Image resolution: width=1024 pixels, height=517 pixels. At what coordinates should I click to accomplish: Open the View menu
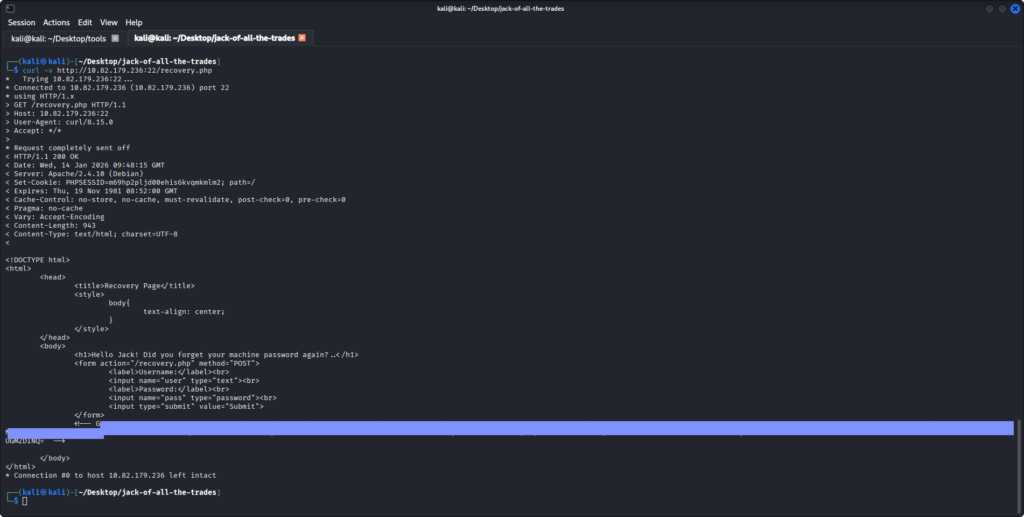point(109,22)
